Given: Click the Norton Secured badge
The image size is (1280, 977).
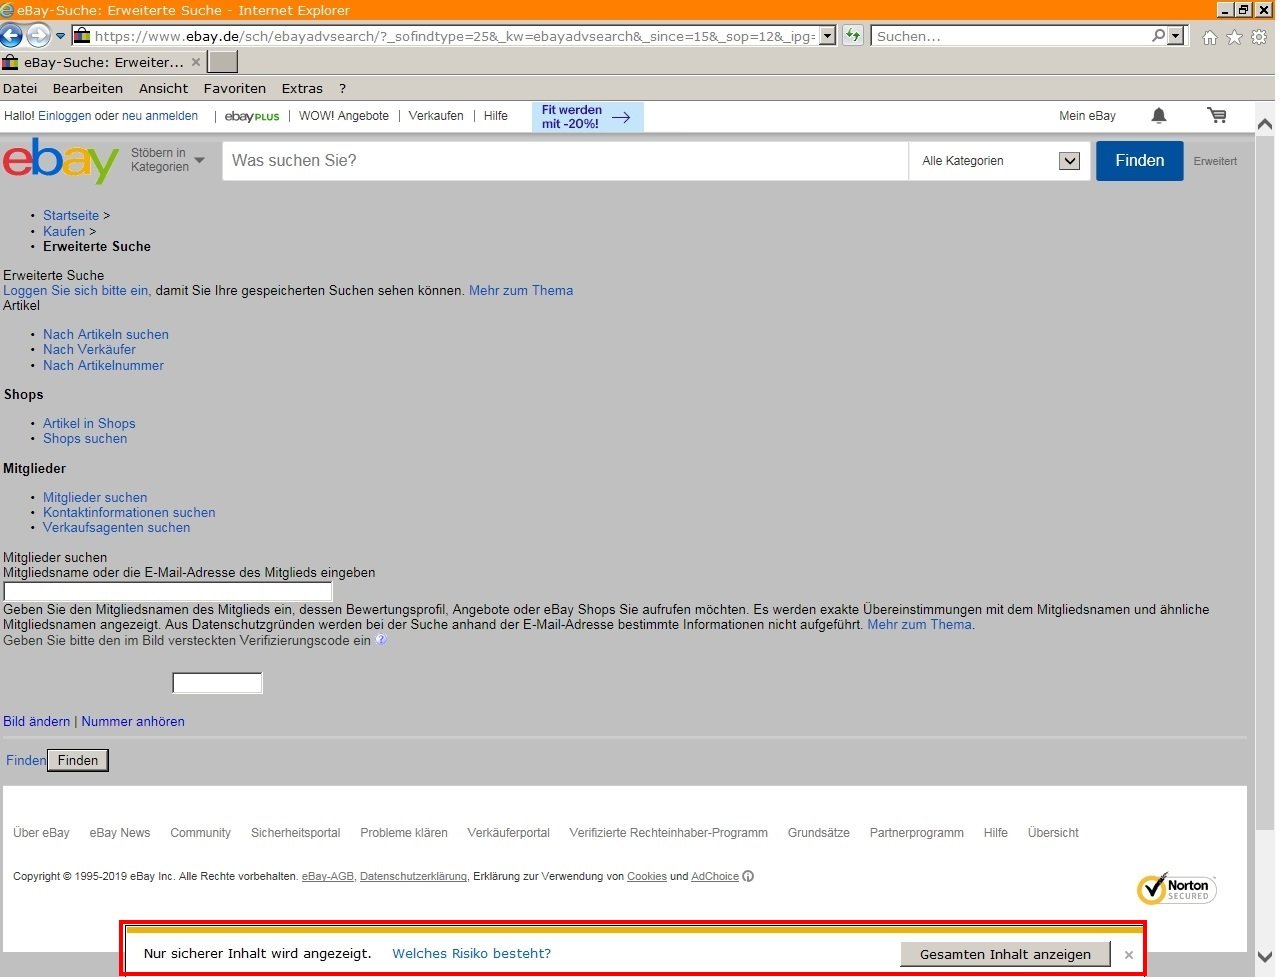Looking at the screenshot, I should tap(1176, 888).
